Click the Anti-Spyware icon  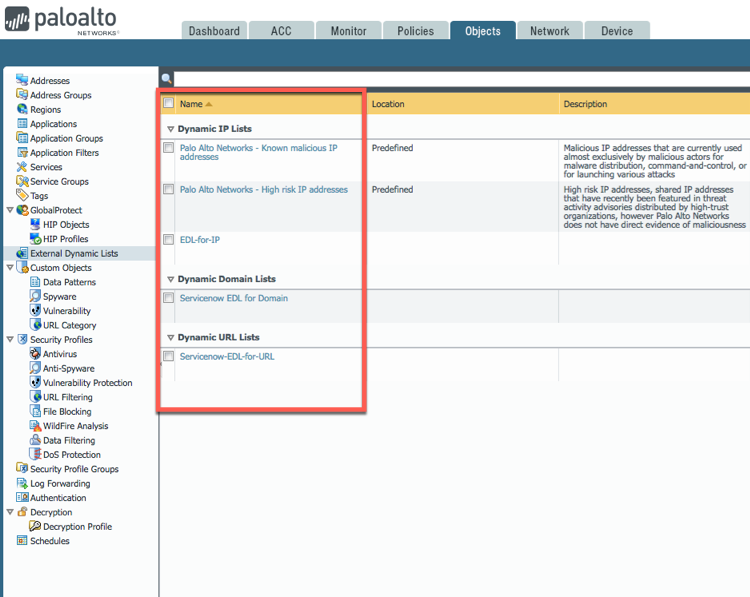click(35, 367)
